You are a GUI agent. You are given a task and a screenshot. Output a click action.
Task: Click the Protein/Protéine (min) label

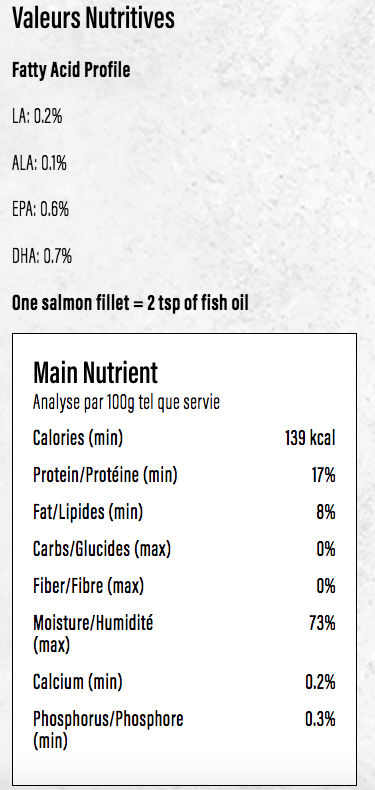pos(105,475)
